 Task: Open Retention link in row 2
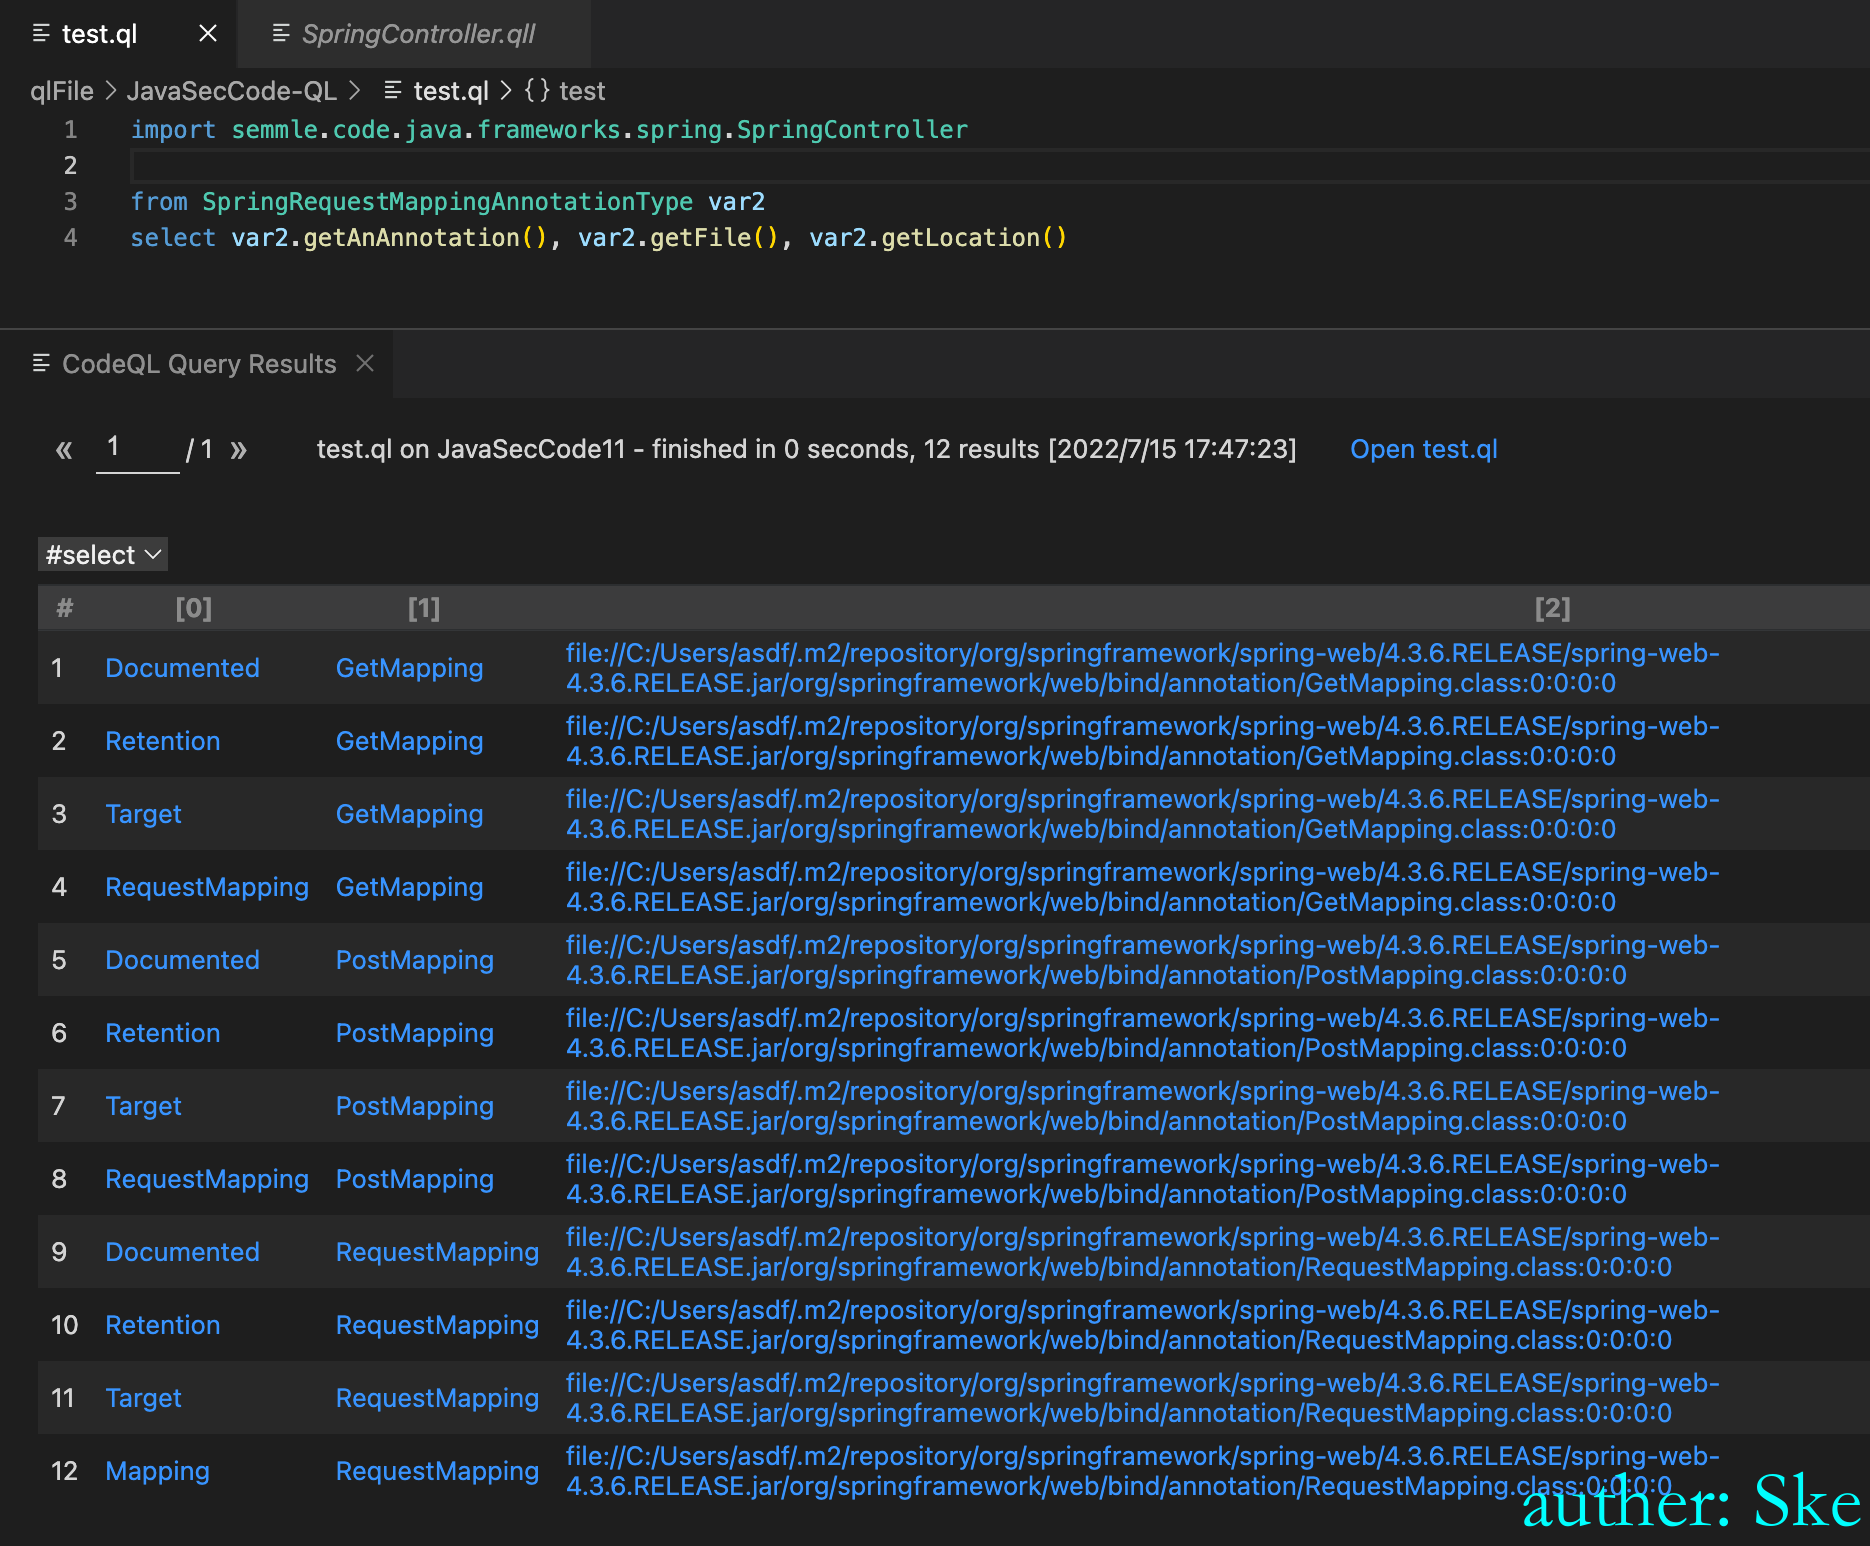point(163,741)
